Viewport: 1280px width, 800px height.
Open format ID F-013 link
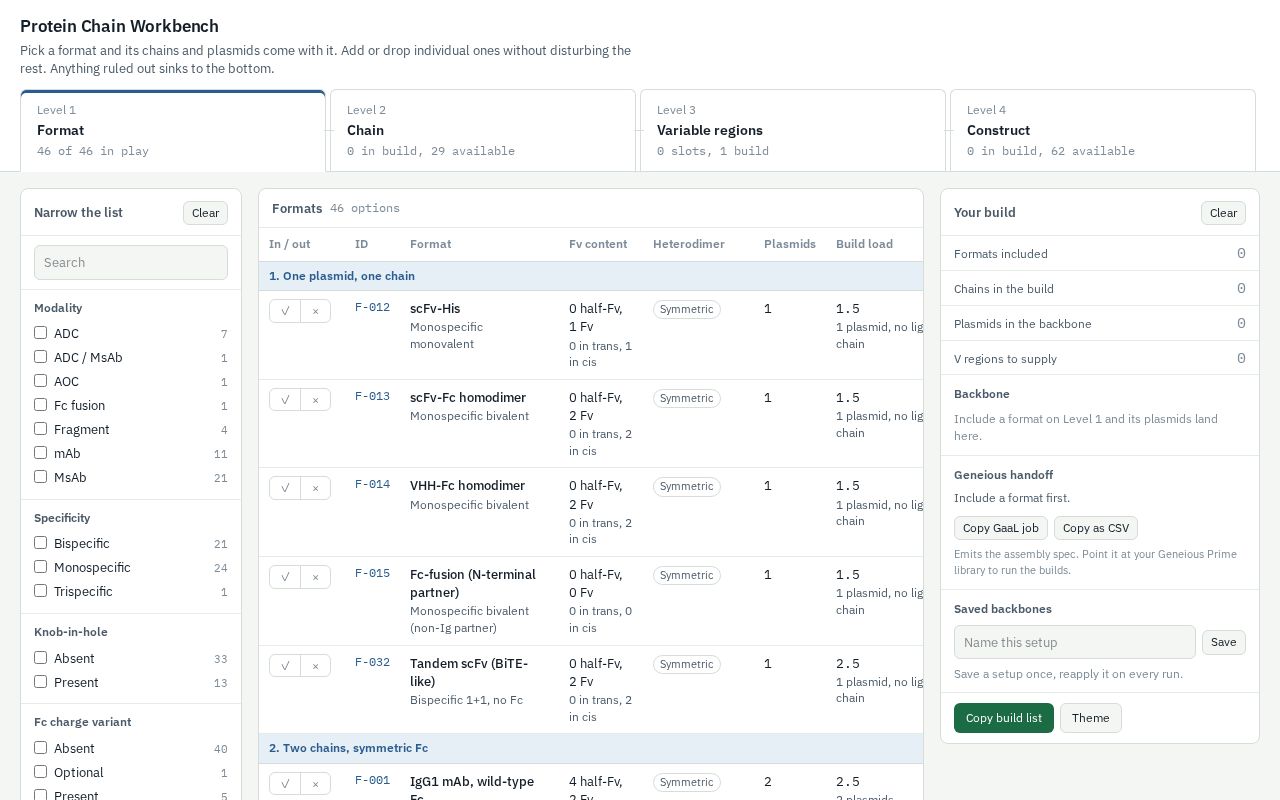(372, 397)
